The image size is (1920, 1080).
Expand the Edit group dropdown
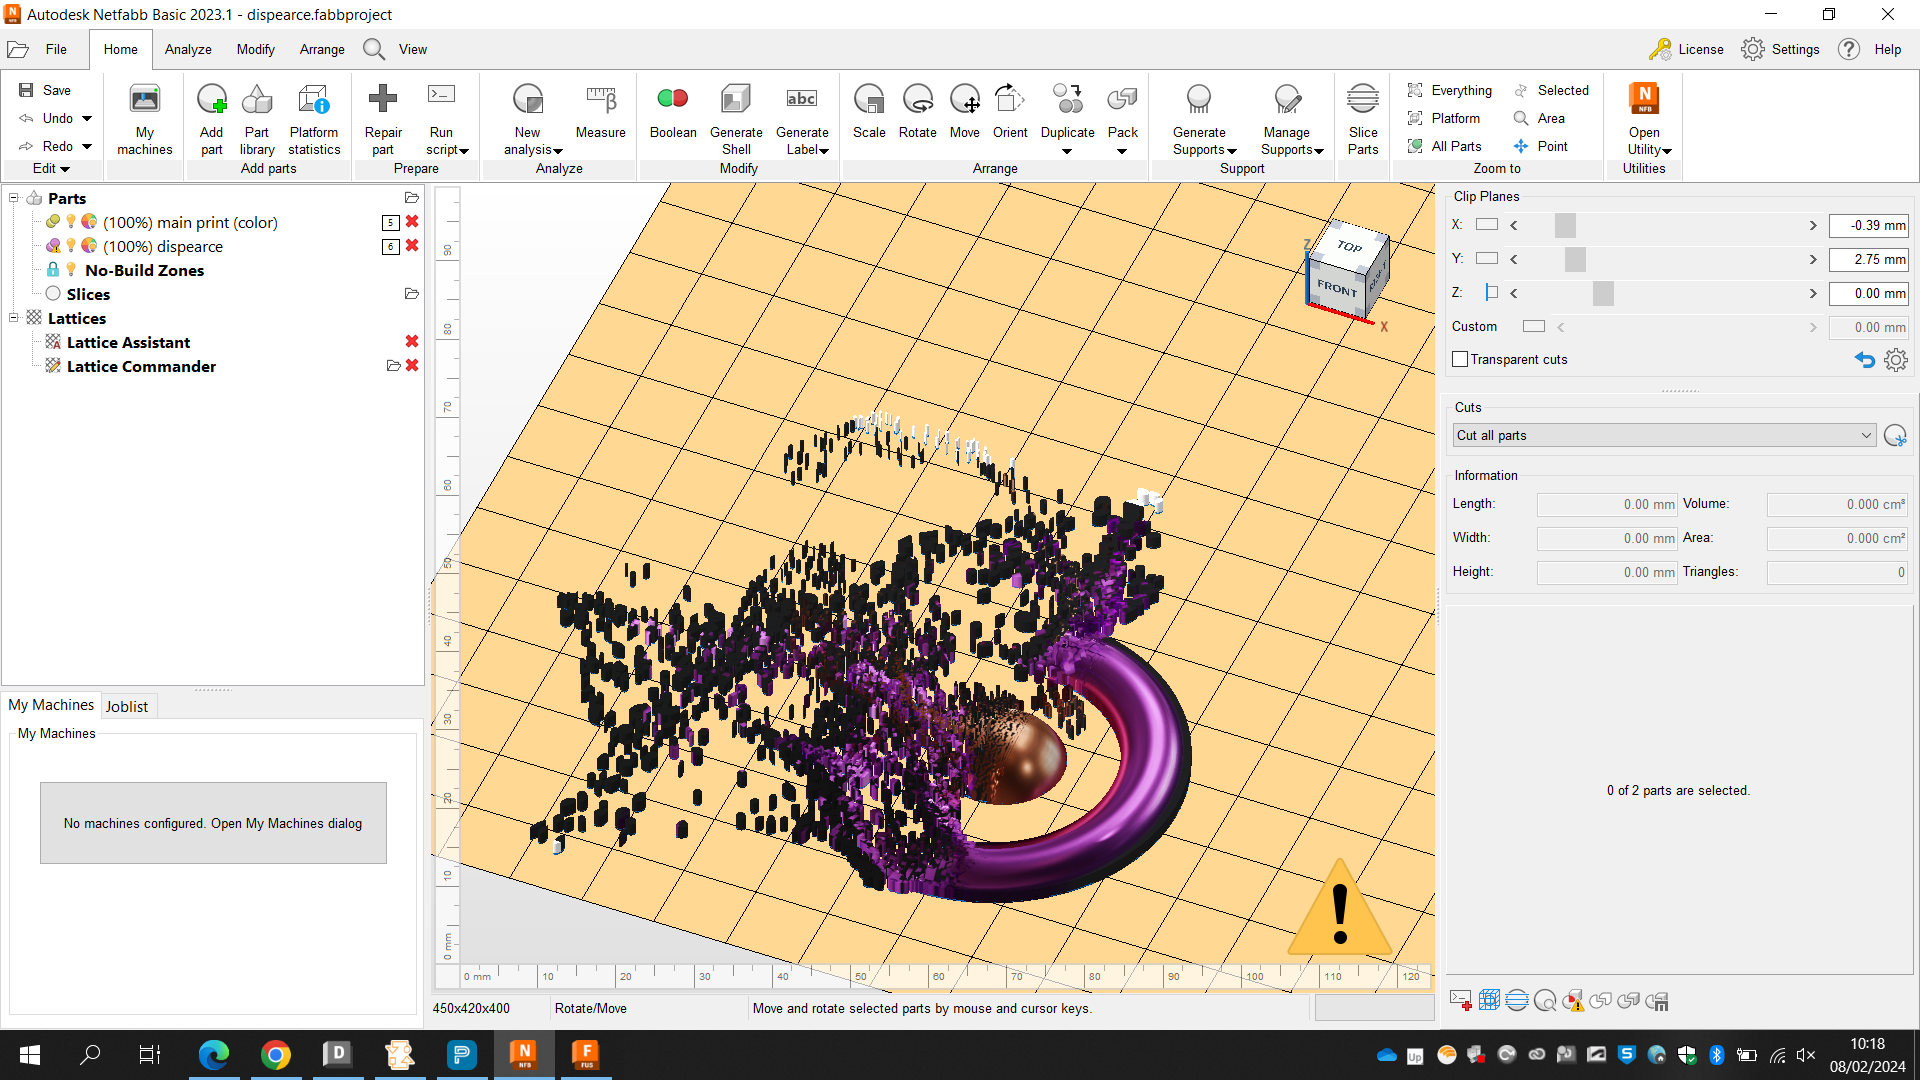tap(51, 168)
